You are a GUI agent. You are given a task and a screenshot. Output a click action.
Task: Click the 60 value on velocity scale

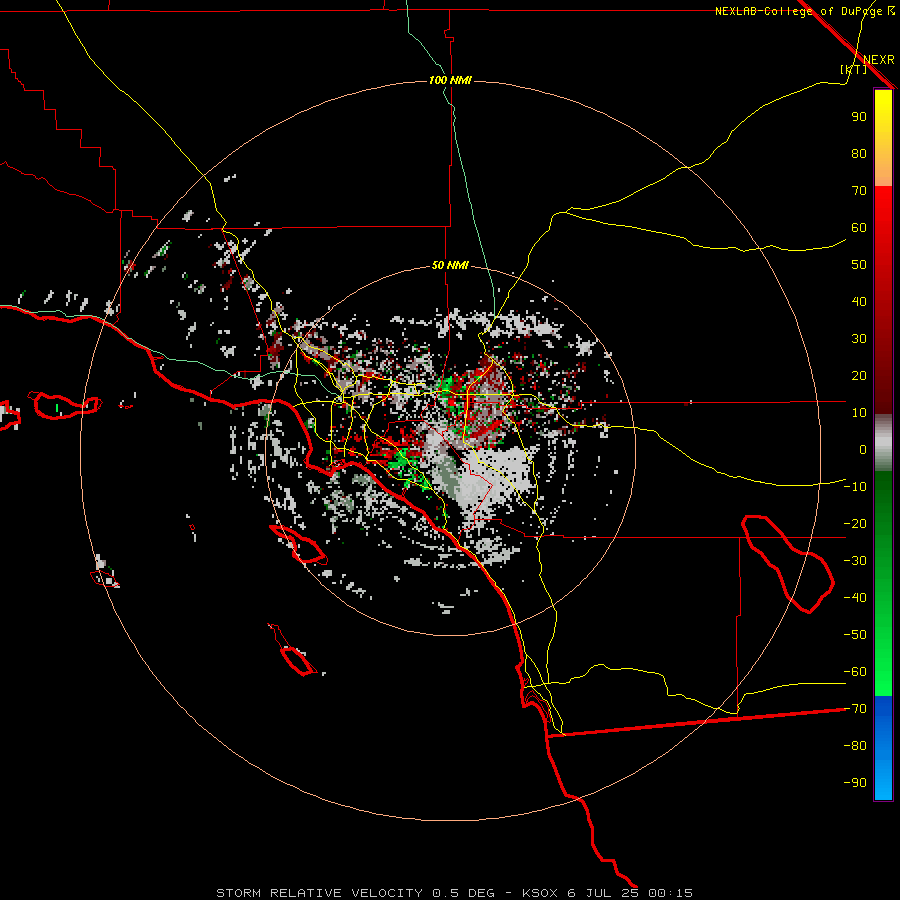pyautogui.click(x=859, y=227)
